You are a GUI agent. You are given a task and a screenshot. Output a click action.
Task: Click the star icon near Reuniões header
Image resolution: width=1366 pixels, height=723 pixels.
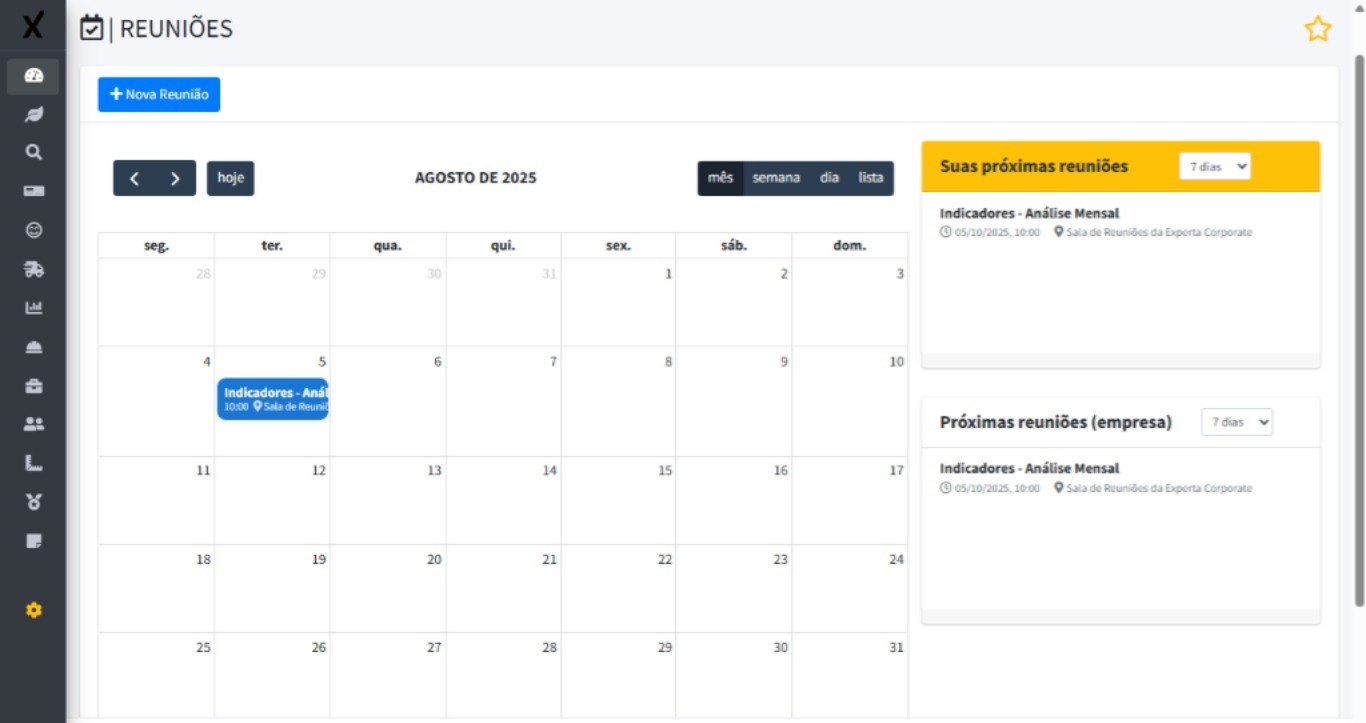tap(1318, 28)
